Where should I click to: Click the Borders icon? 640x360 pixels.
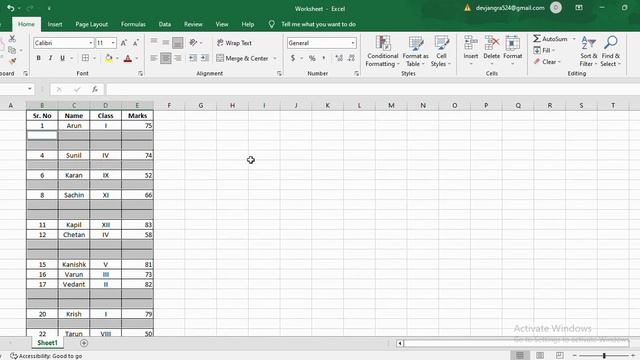85,58
